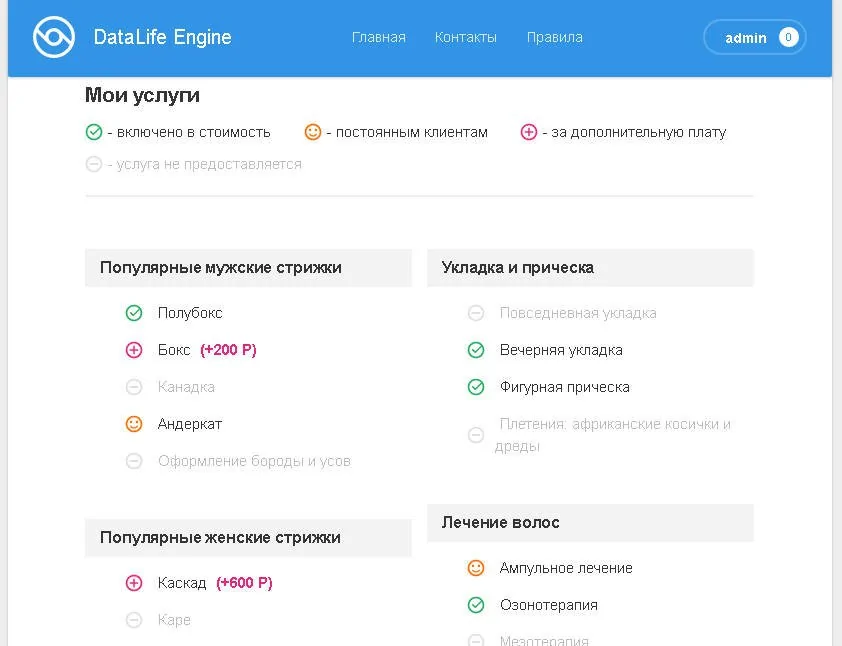
Task: Click the DataLife Engine logo icon
Action: tap(54, 37)
